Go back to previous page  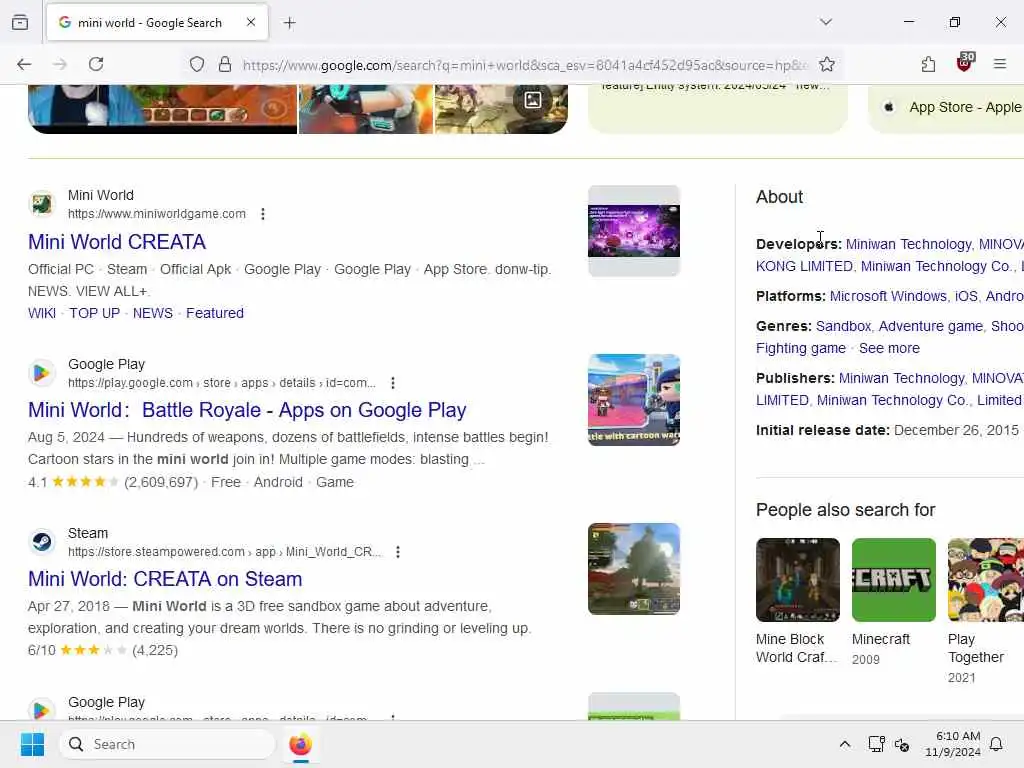point(24,64)
